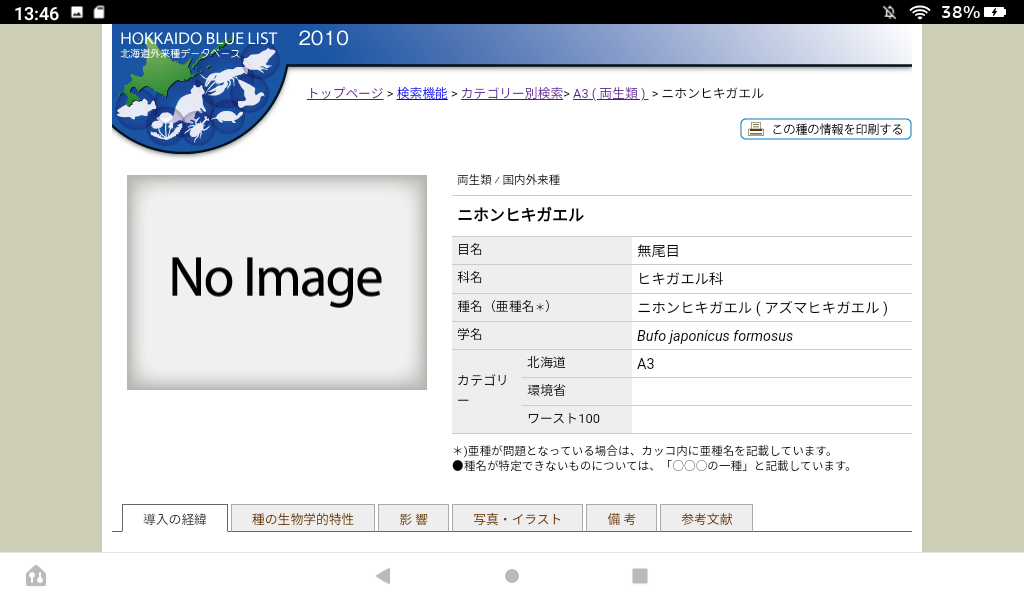Switch to the 種の生物学的特性 tab
The image size is (1024, 600).
[303, 519]
